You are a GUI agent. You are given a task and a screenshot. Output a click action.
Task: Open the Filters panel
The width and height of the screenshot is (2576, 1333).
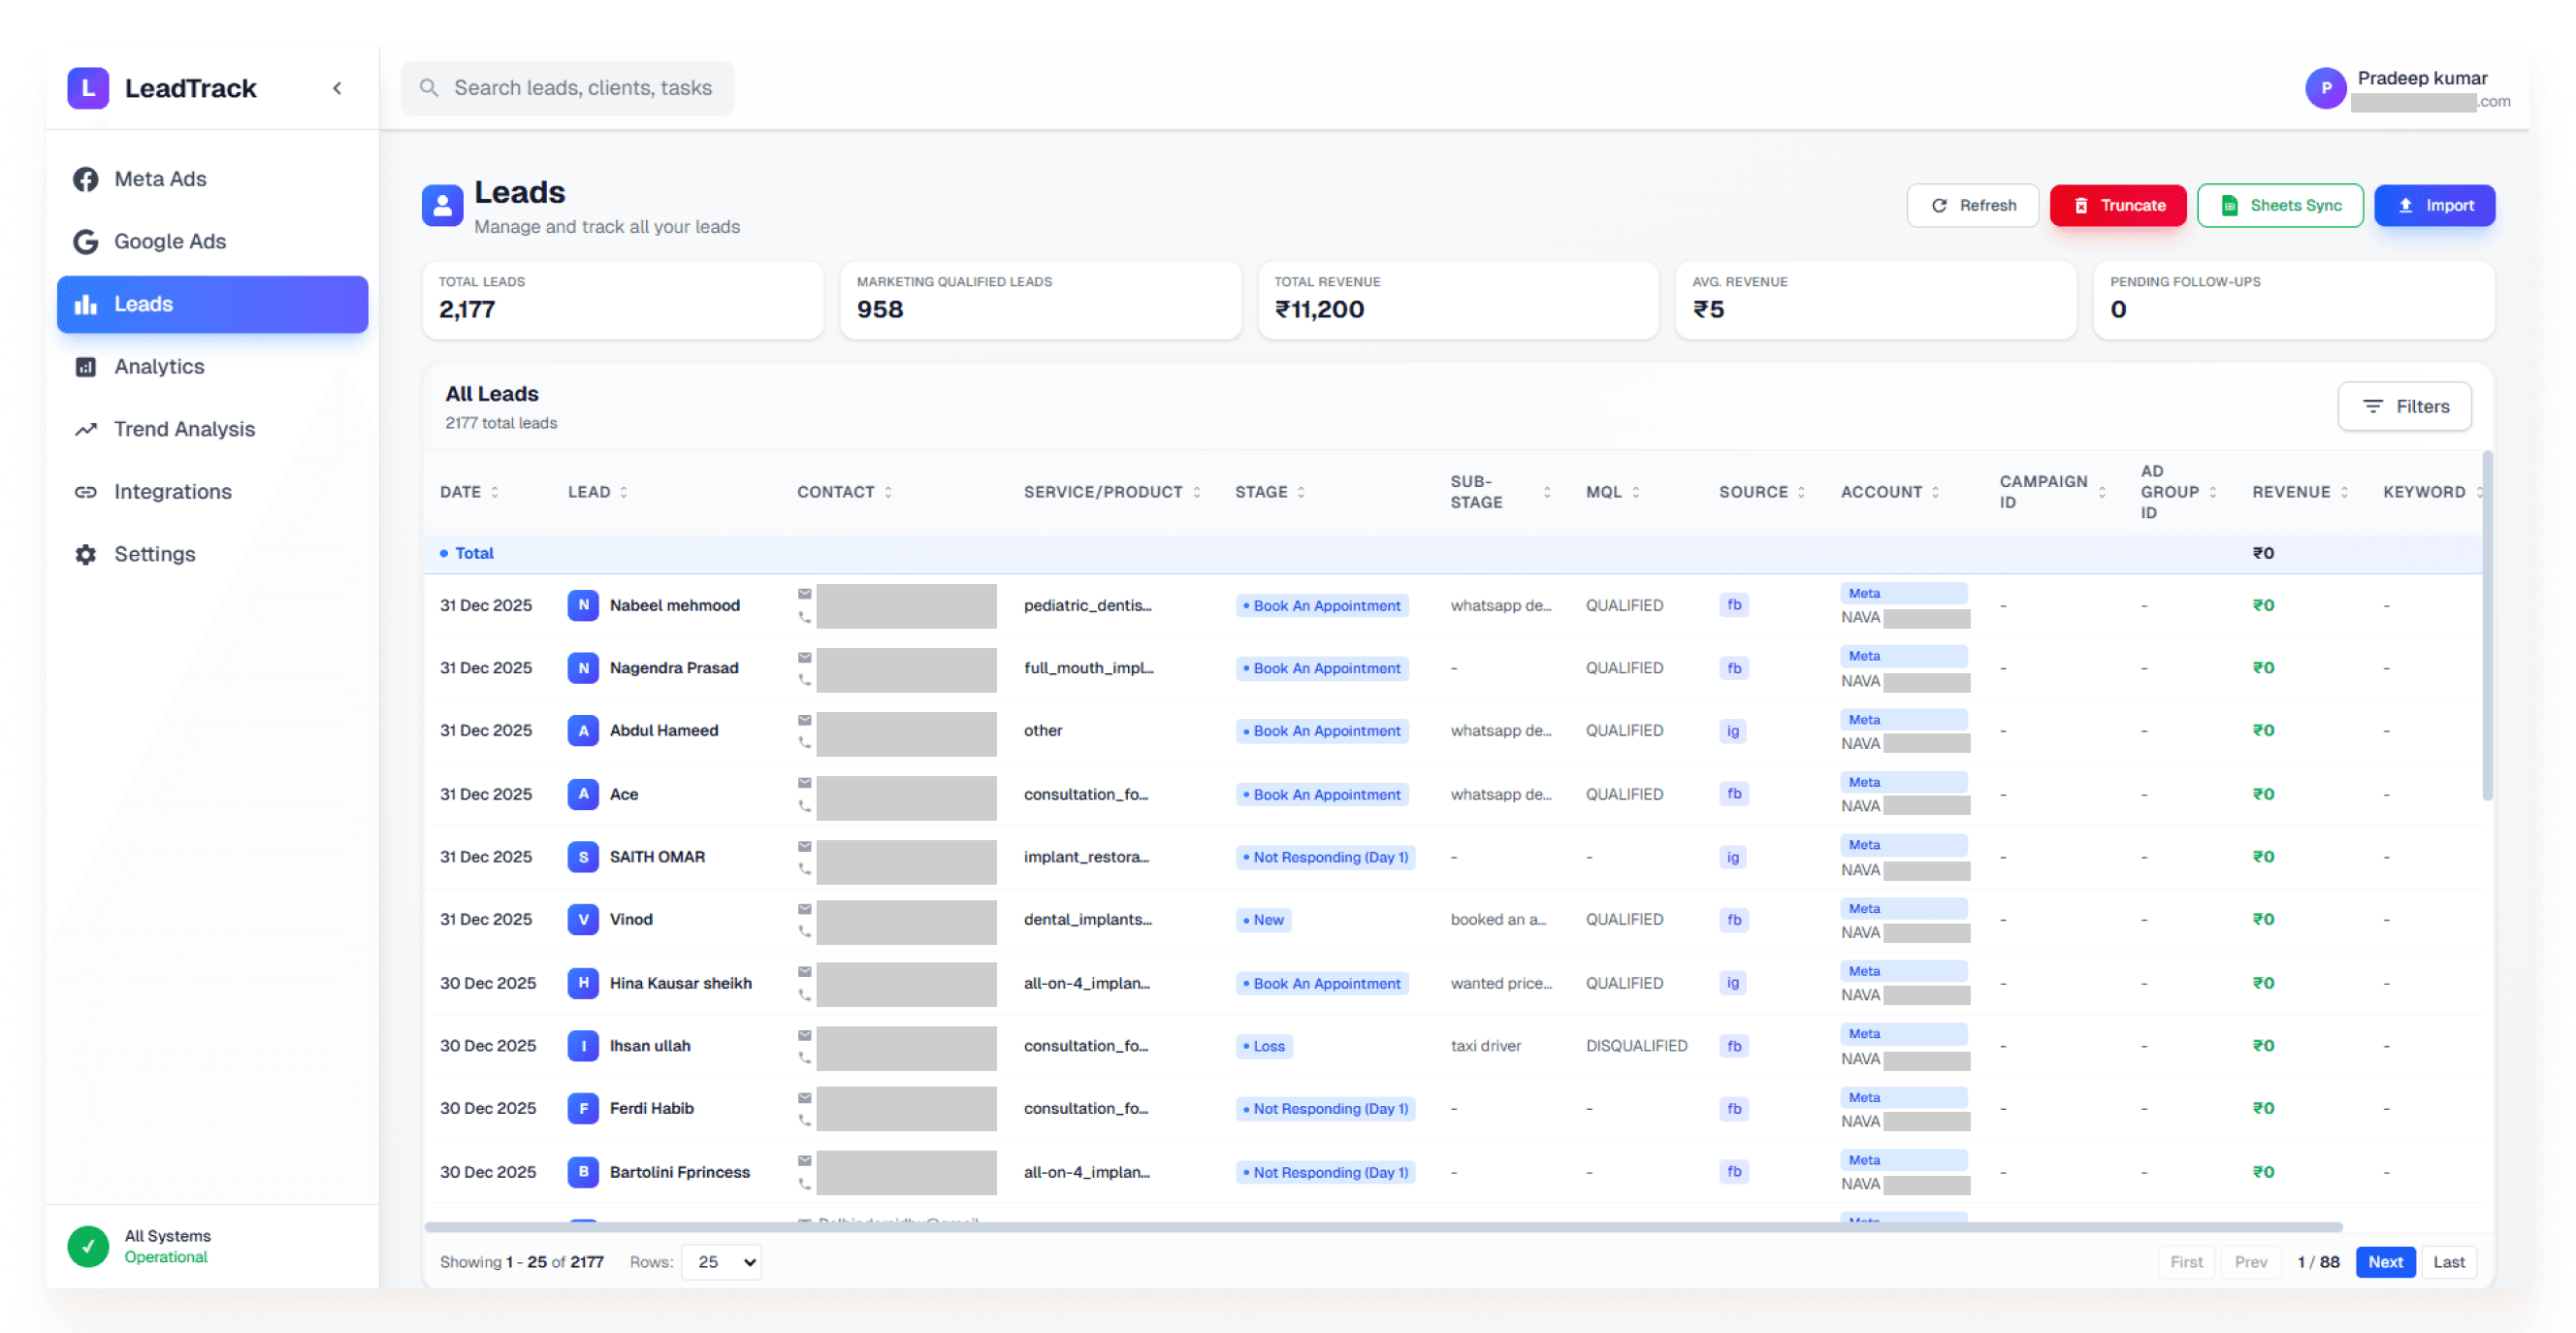(2404, 406)
